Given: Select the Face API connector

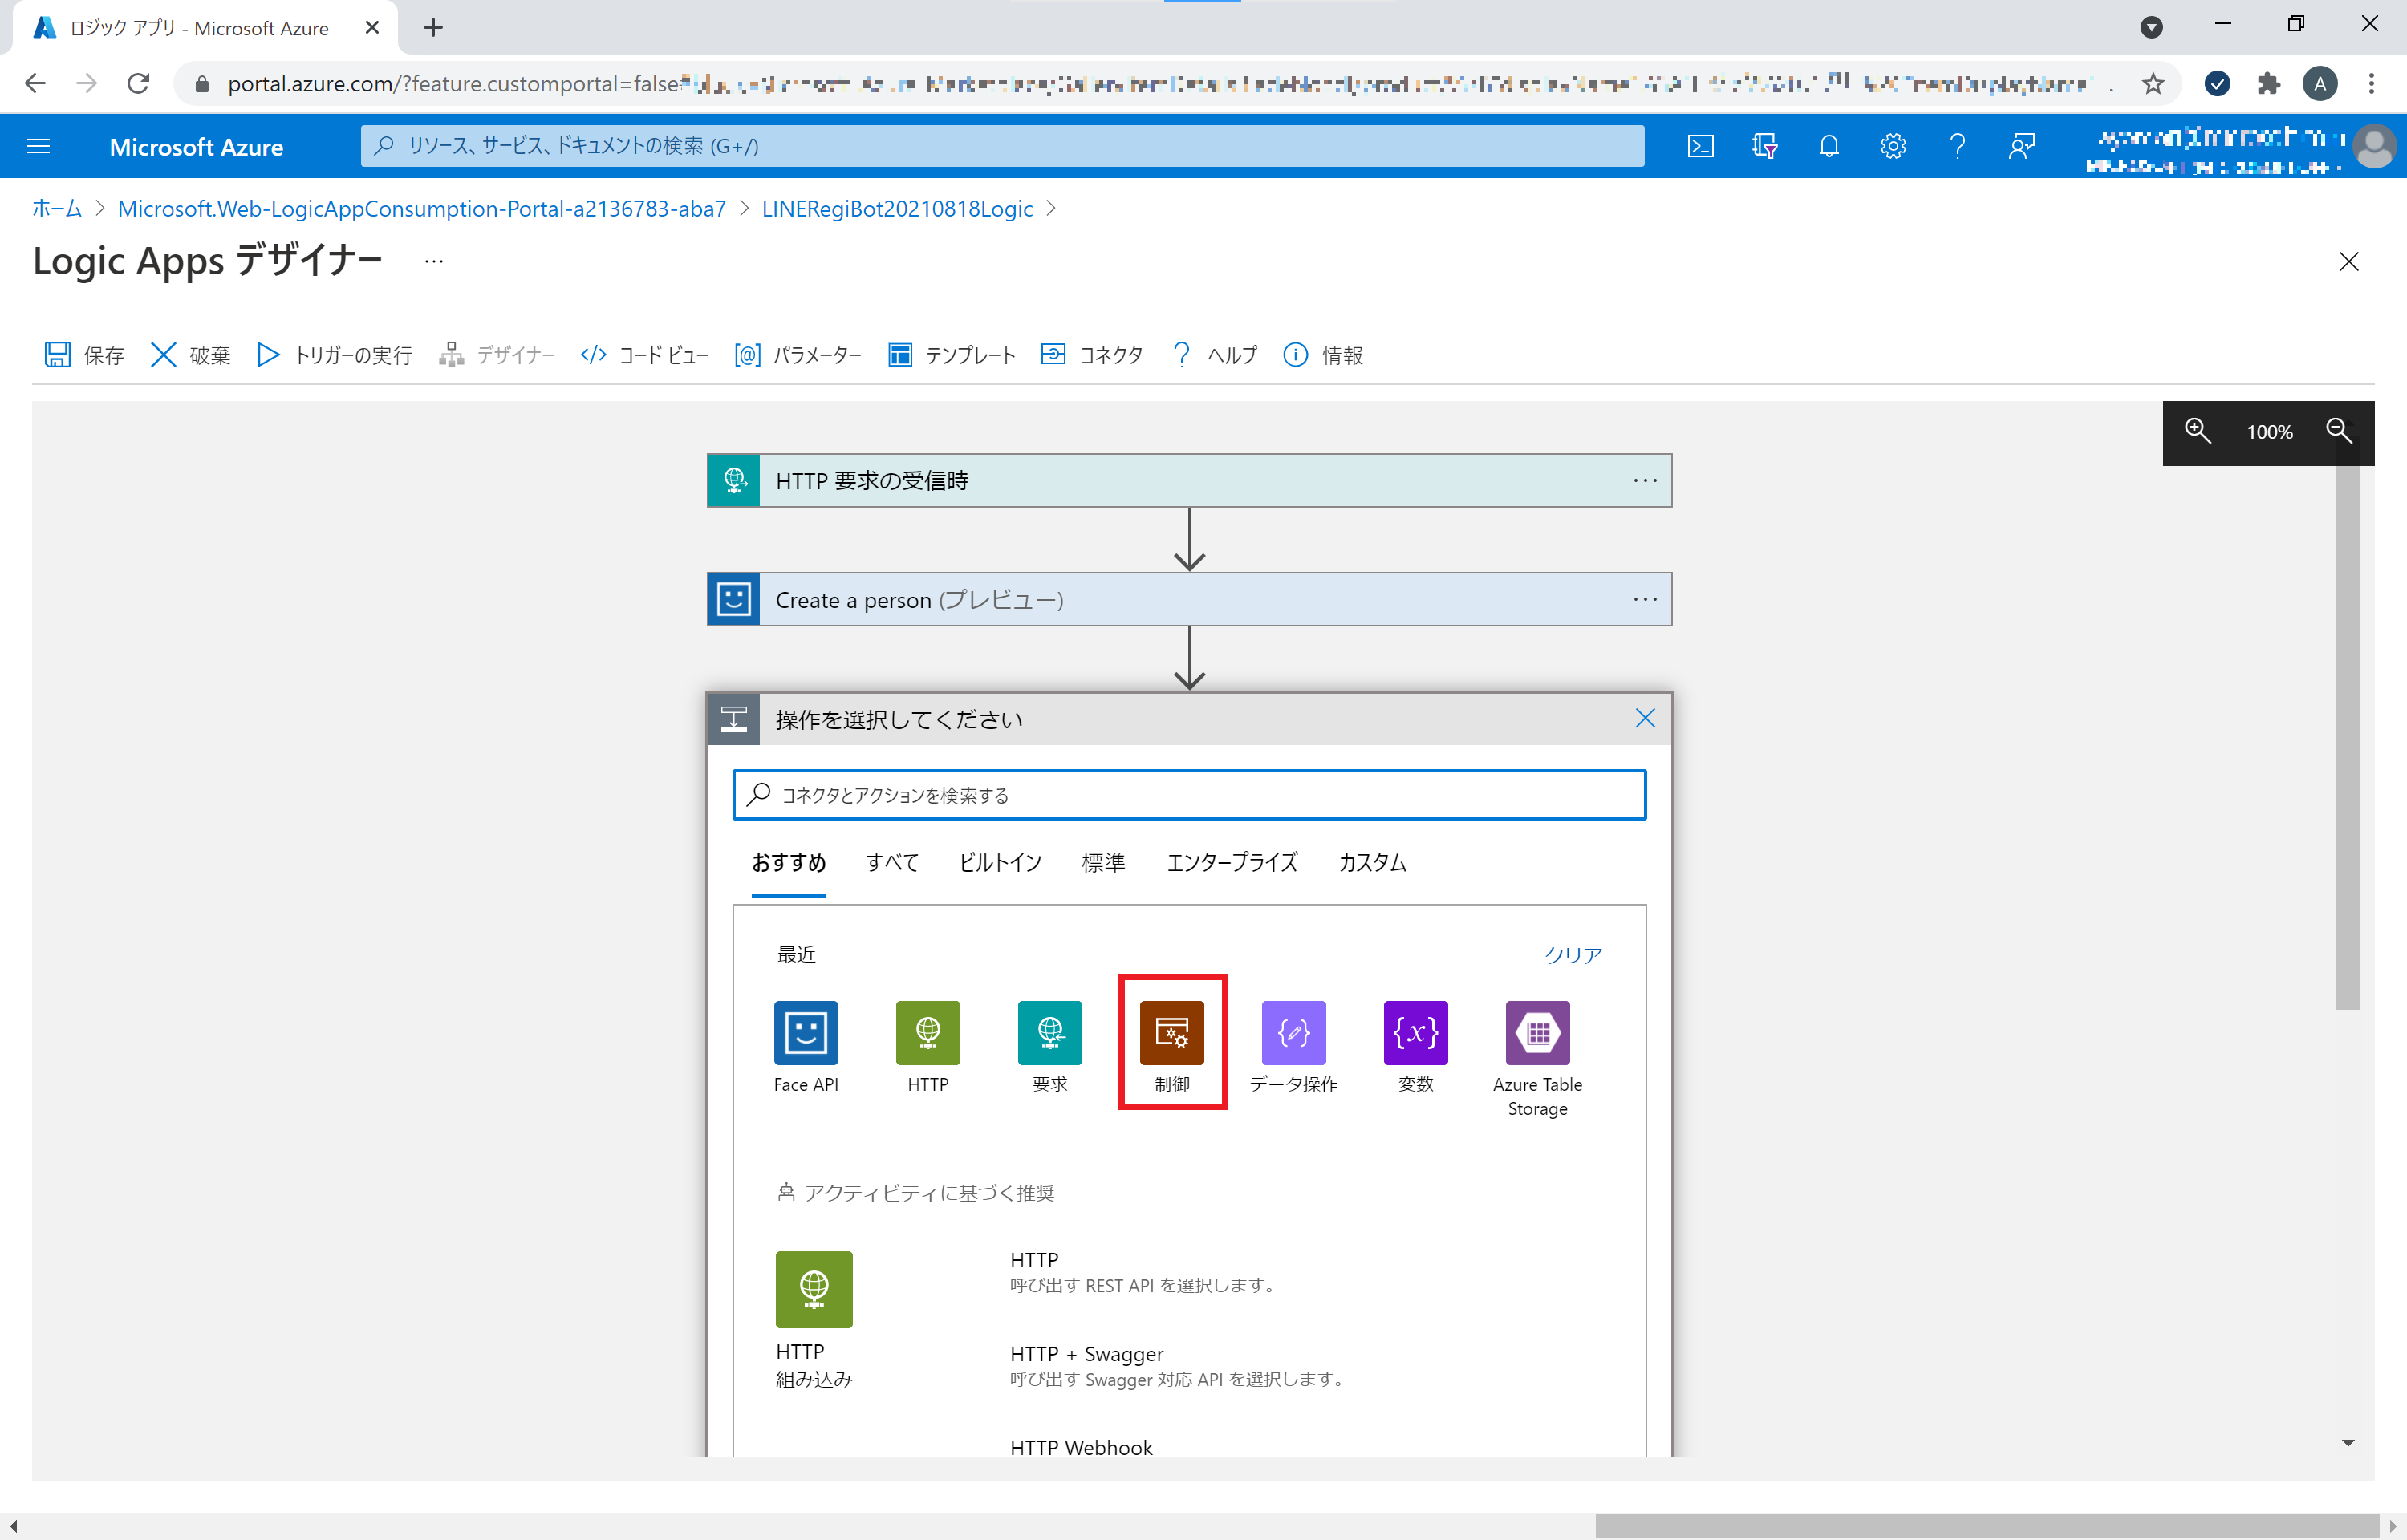Looking at the screenshot, I should [x=805, y=1033].
